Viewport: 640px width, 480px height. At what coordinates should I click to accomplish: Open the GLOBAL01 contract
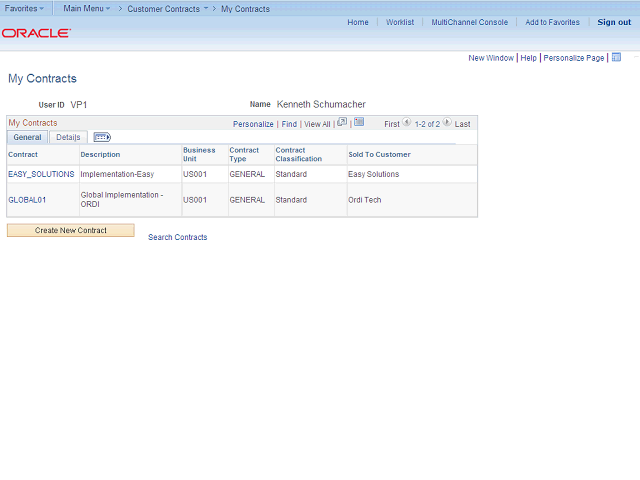(27, 200)
